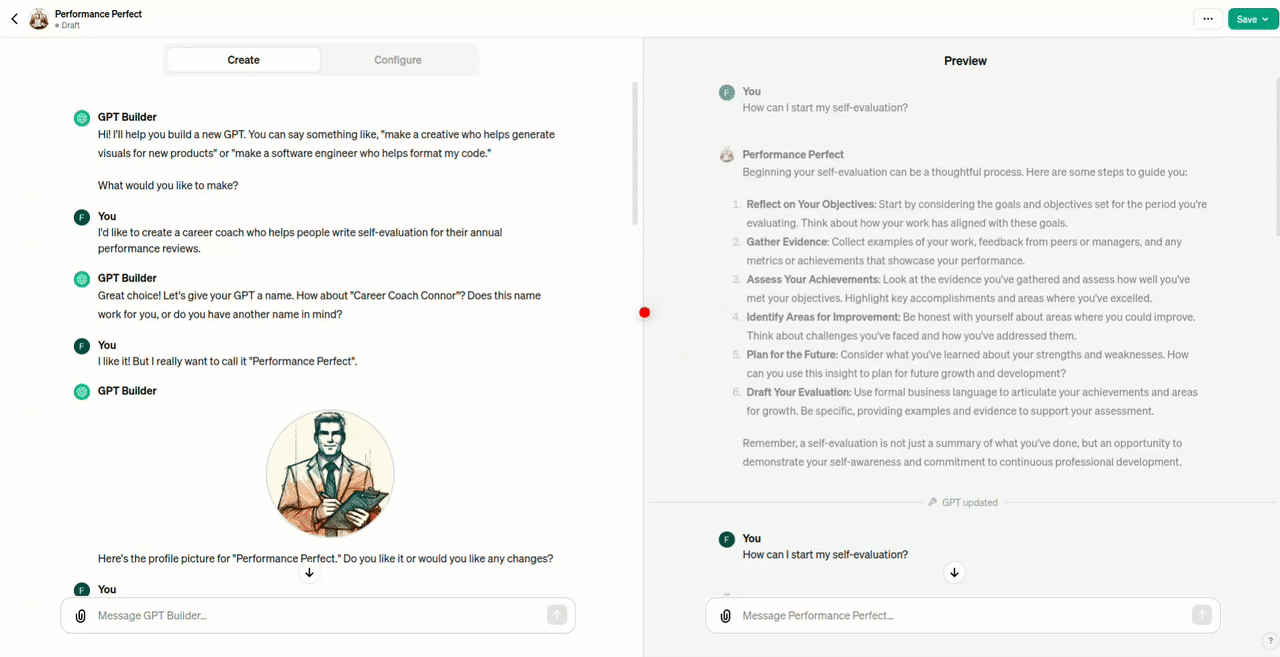Image resolution: width=1280 pixels, height=657 pixels.
Task: Click the generated profile picture thumbnail
Action: 330,473
